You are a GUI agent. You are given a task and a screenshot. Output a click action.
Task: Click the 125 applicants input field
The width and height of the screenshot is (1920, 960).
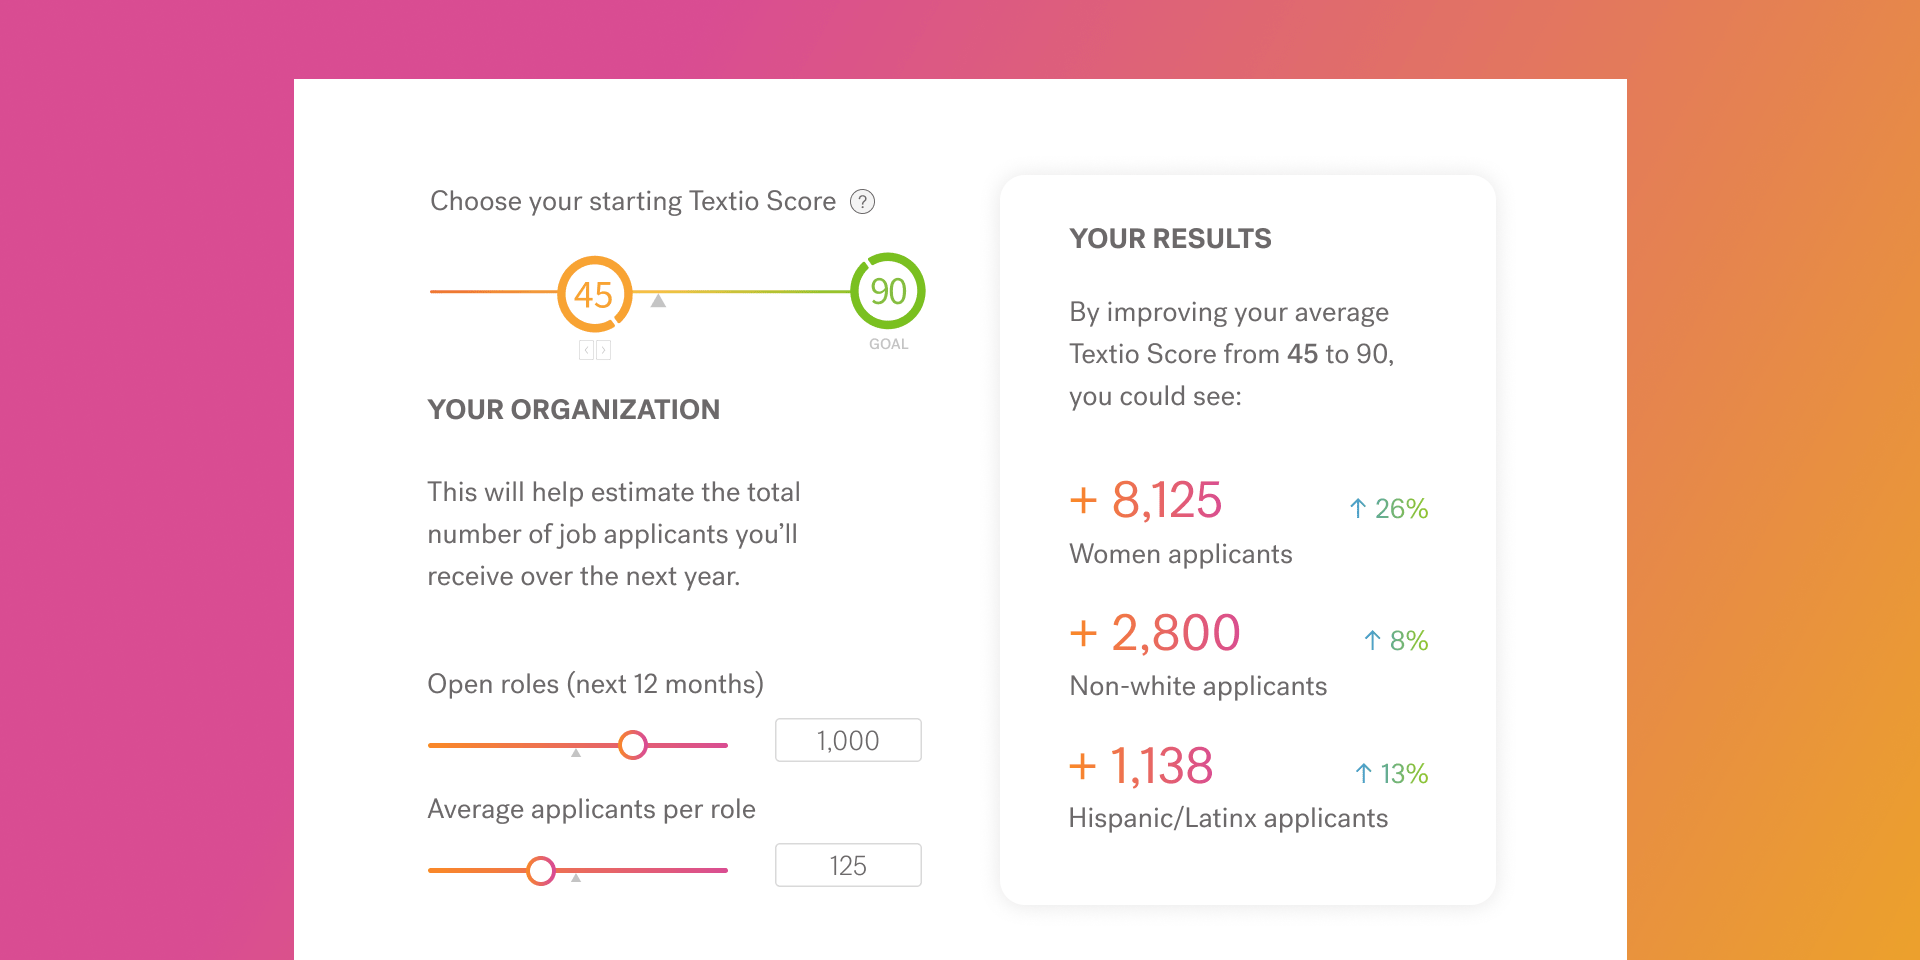coord(847,864)
